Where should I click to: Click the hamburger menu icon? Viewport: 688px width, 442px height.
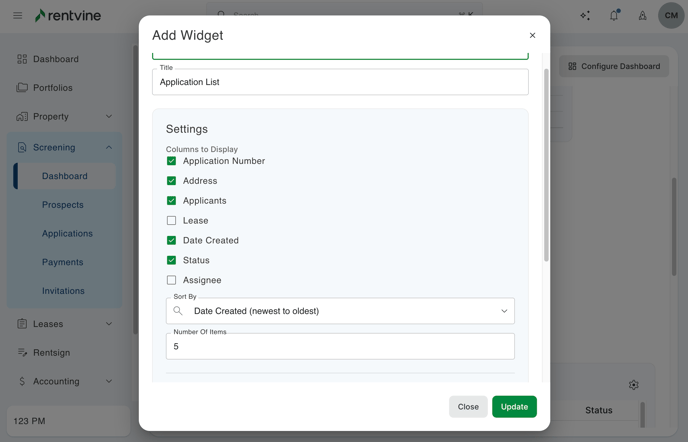(17, 16)
